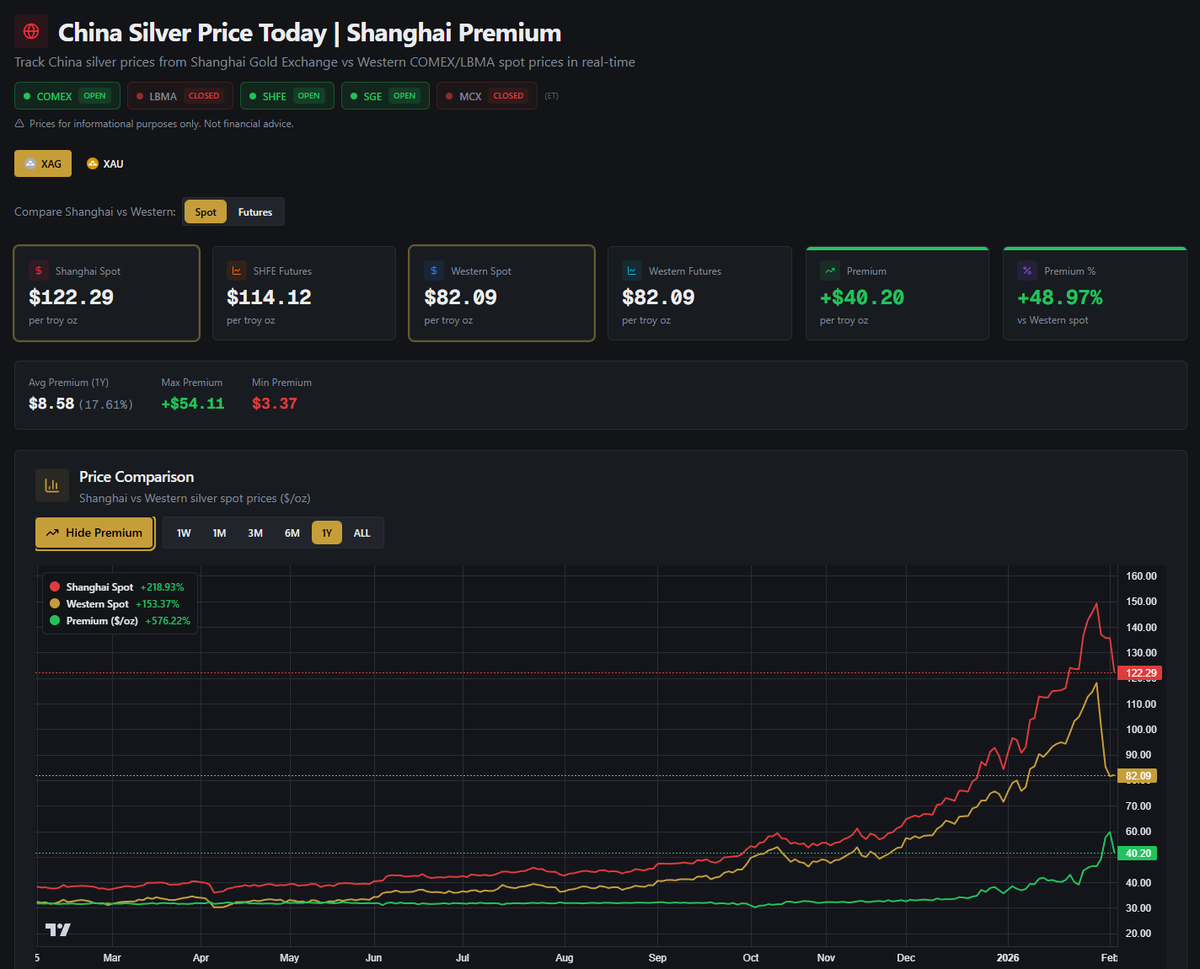The width and height of the screenshot is (1200, 969).
Task: Select the 1Y chart range
Action: pos(327,533)
